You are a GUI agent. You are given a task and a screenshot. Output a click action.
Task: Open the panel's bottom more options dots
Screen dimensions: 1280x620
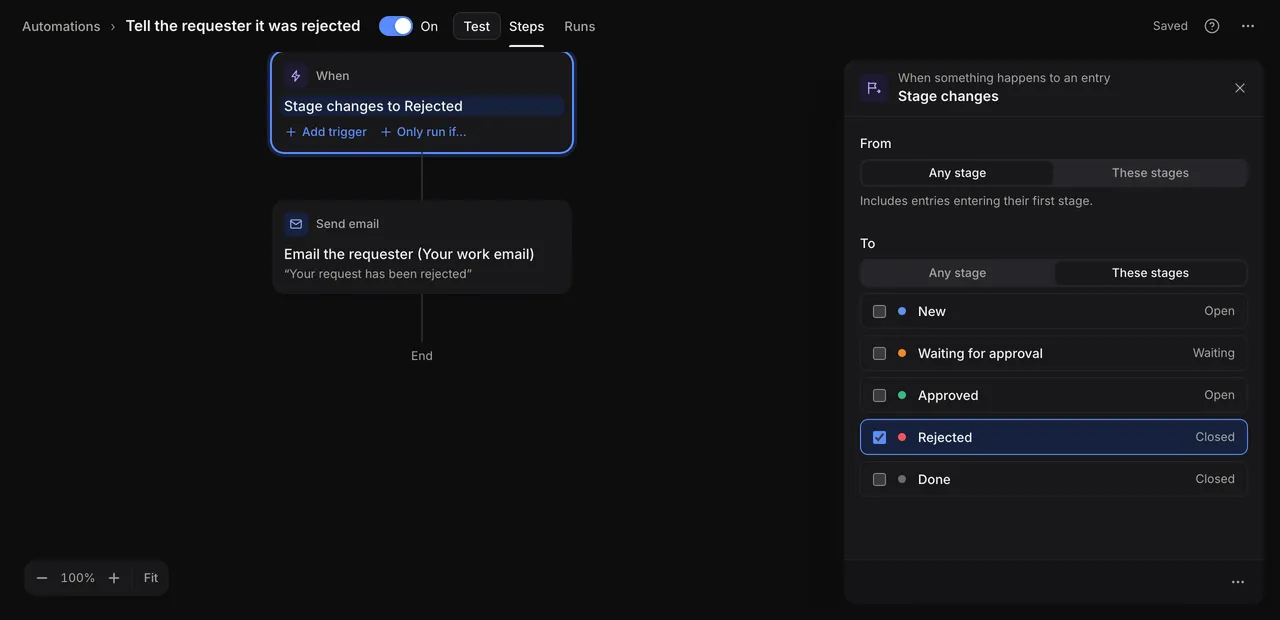pos(1238,582)
